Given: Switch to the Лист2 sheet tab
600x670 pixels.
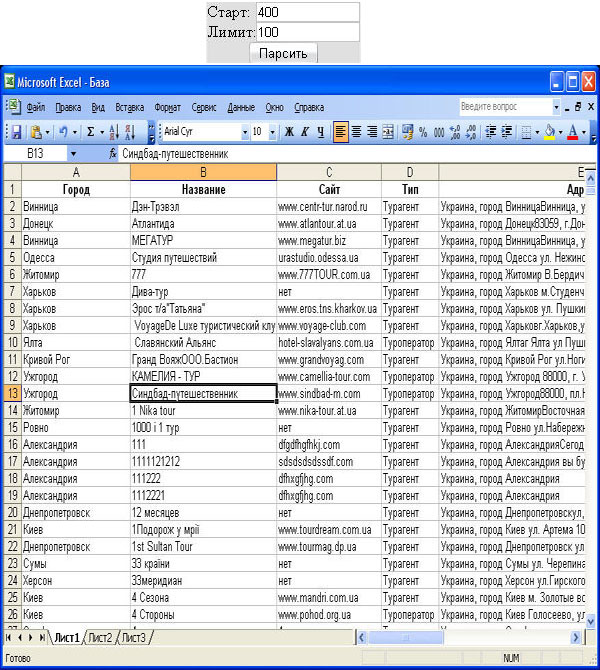Looking at the screenshot, I should [100, 637].
